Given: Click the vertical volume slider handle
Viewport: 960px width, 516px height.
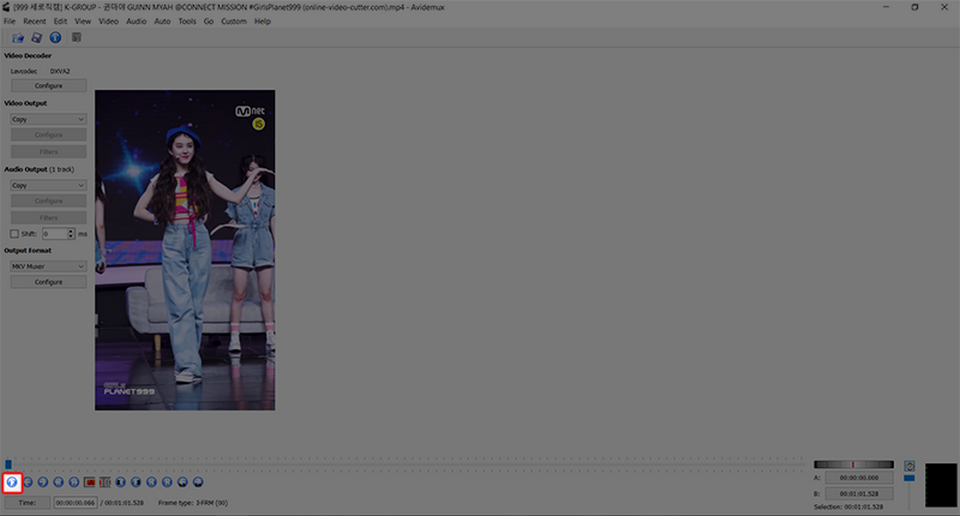Looking at the screenshot, I should (x=909, y=478).
